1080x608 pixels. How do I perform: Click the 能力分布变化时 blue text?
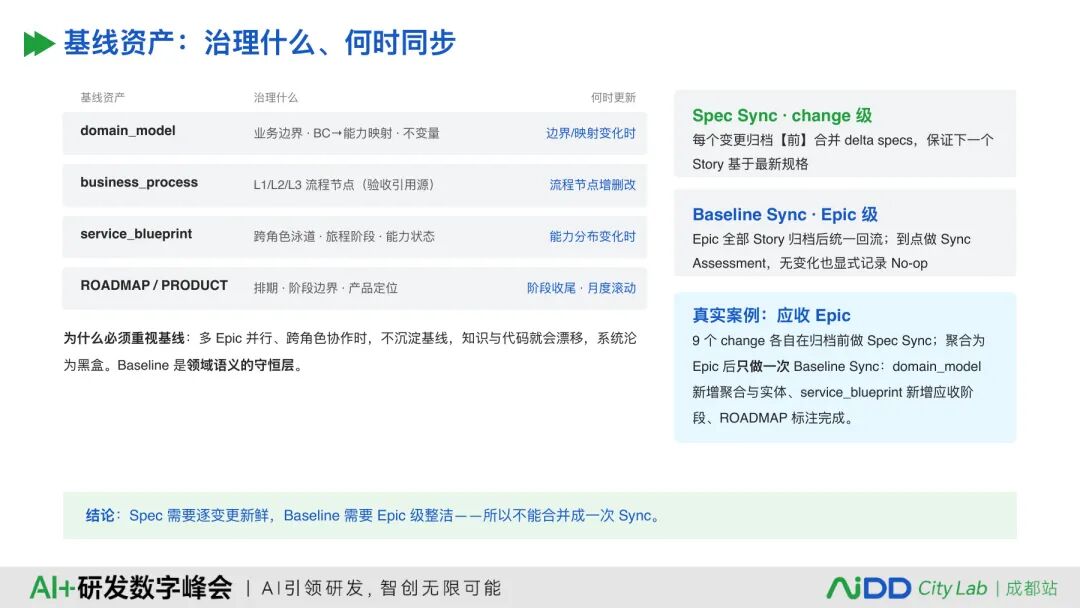(x=592, y=236)
